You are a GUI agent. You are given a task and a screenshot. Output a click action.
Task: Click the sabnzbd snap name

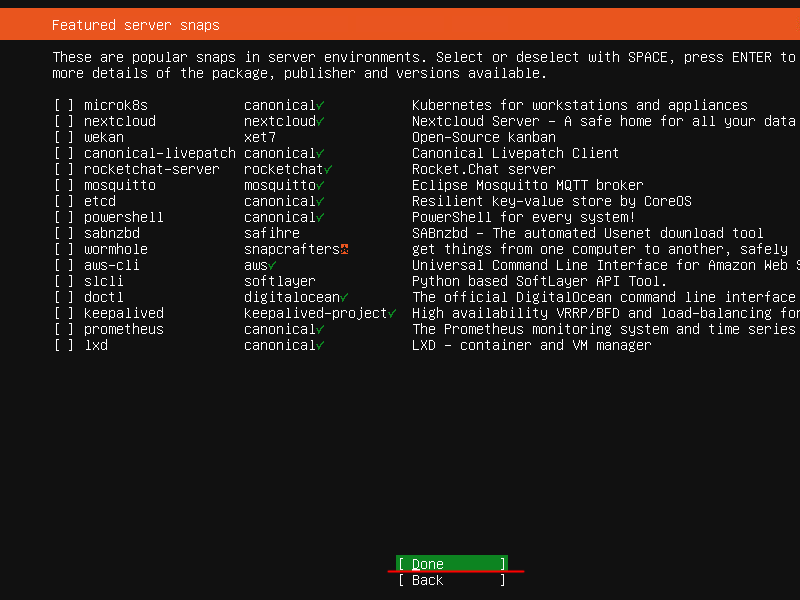[112, 233]
